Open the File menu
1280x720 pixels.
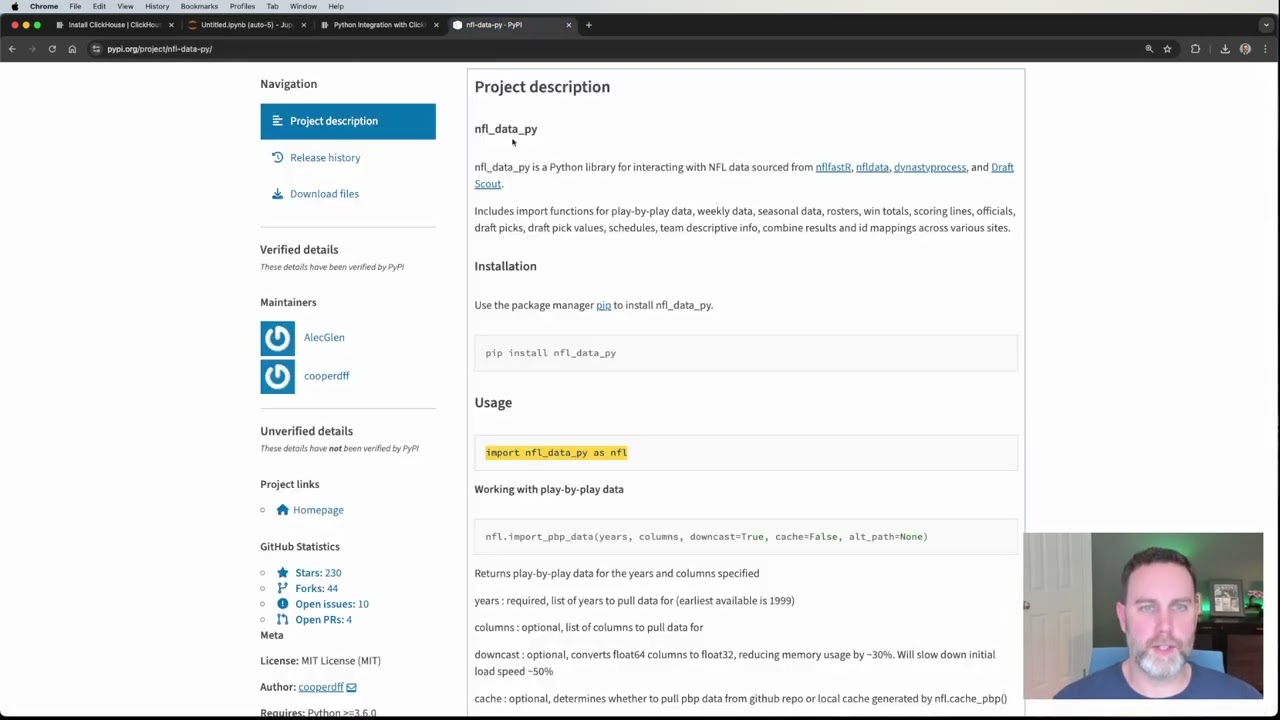point(75,6)
